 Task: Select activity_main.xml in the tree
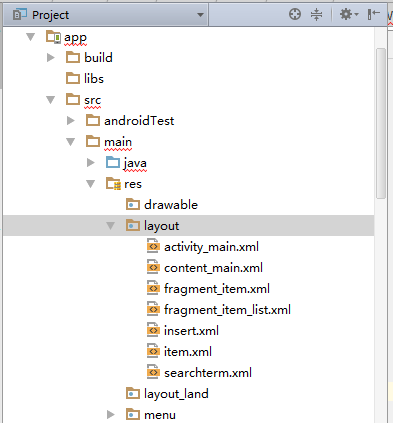pyautogui.click(x=211, y=247)
